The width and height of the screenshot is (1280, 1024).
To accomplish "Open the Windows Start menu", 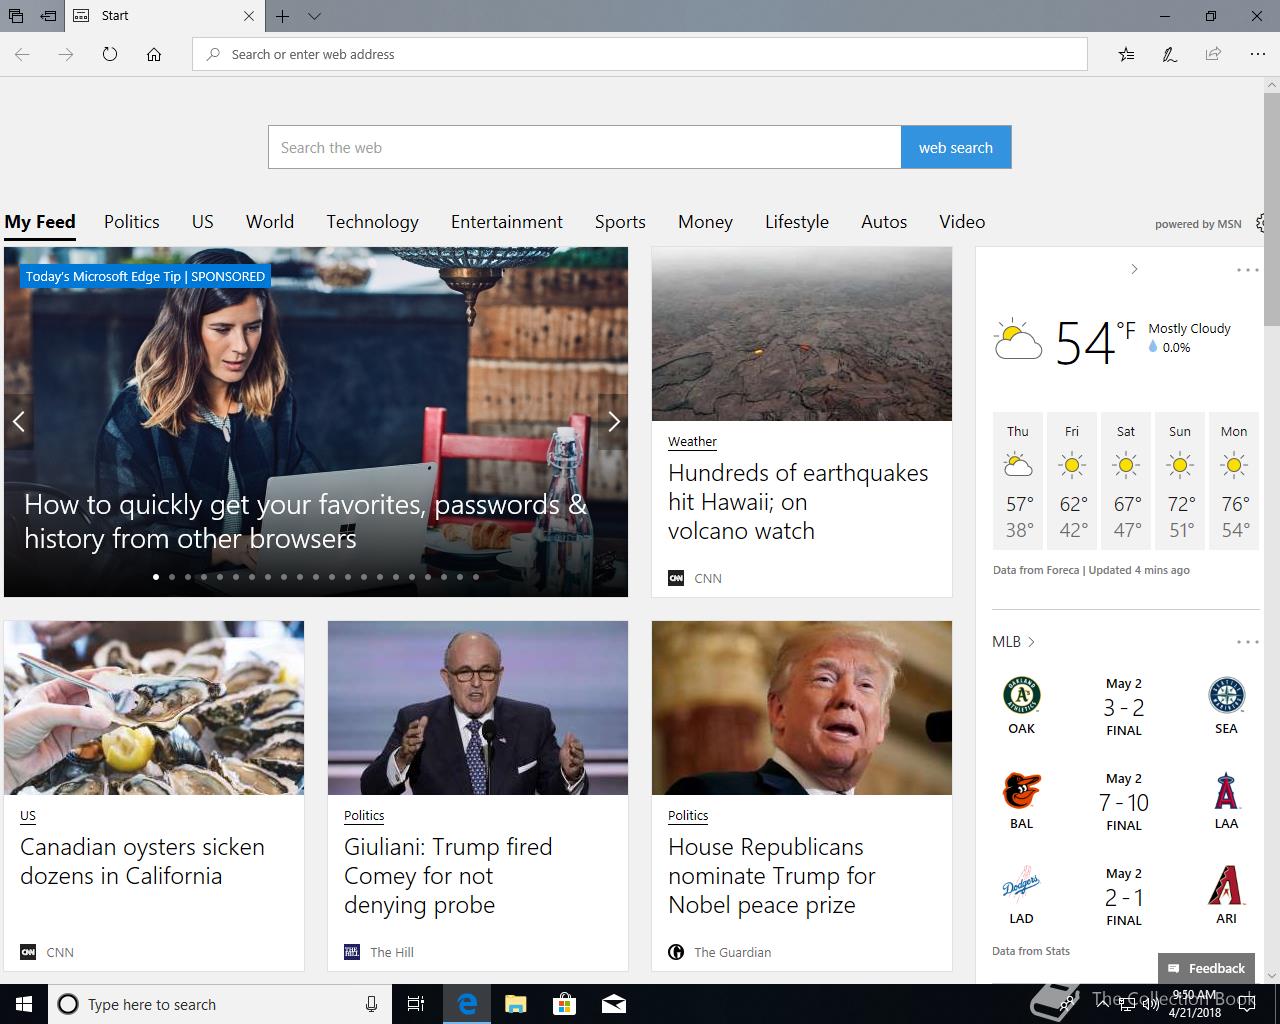I will (24, 1004).
